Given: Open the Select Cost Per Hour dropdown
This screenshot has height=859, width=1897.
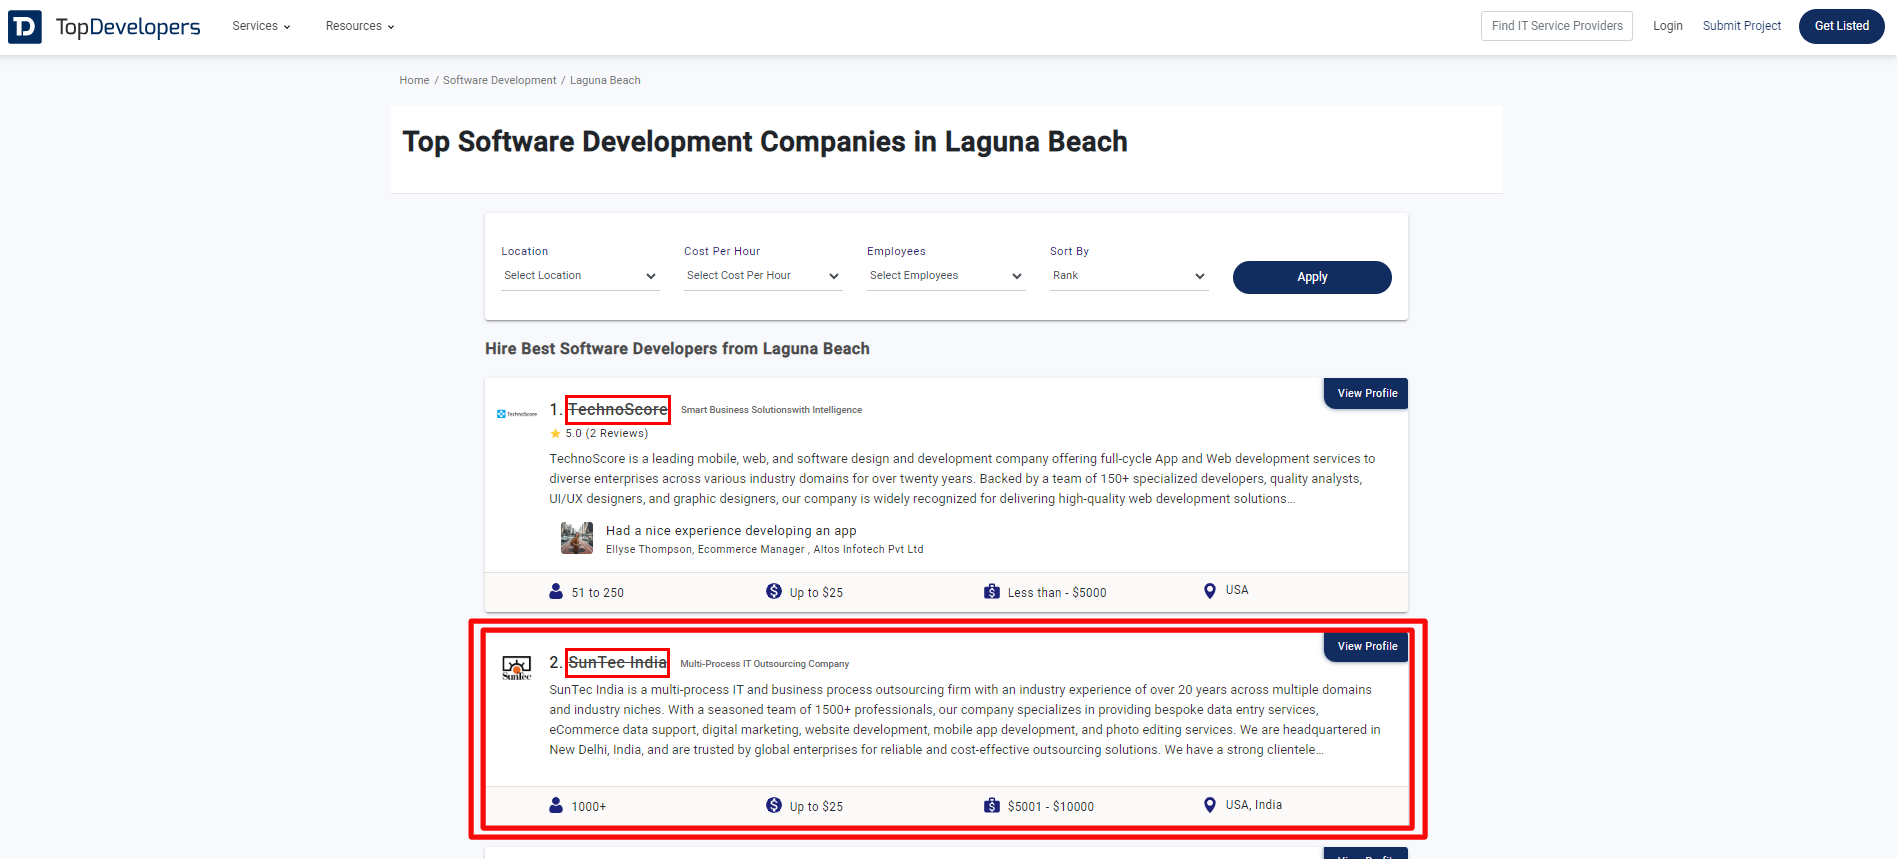Looking at the screenshot, I should click(x=763, y=276).
